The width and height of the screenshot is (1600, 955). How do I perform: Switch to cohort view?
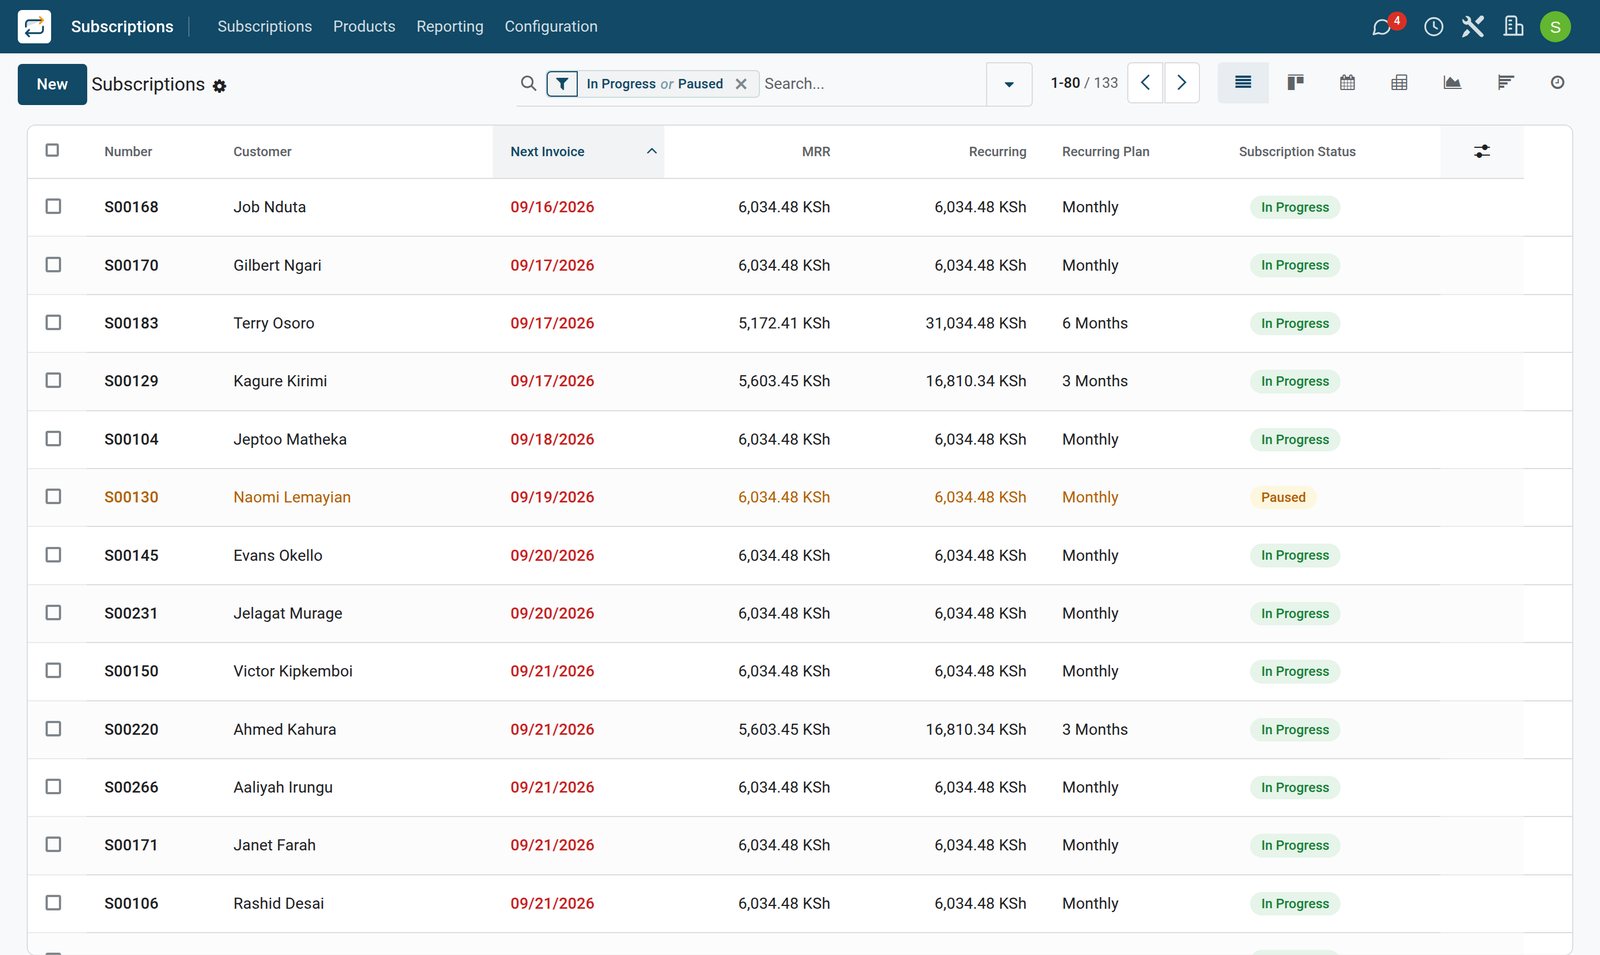pyautogui.click(x=1505, y=83)
